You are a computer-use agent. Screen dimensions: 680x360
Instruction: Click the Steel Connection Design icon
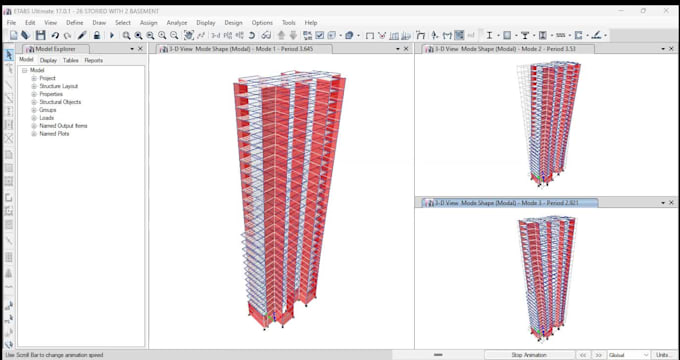point(596,36)
